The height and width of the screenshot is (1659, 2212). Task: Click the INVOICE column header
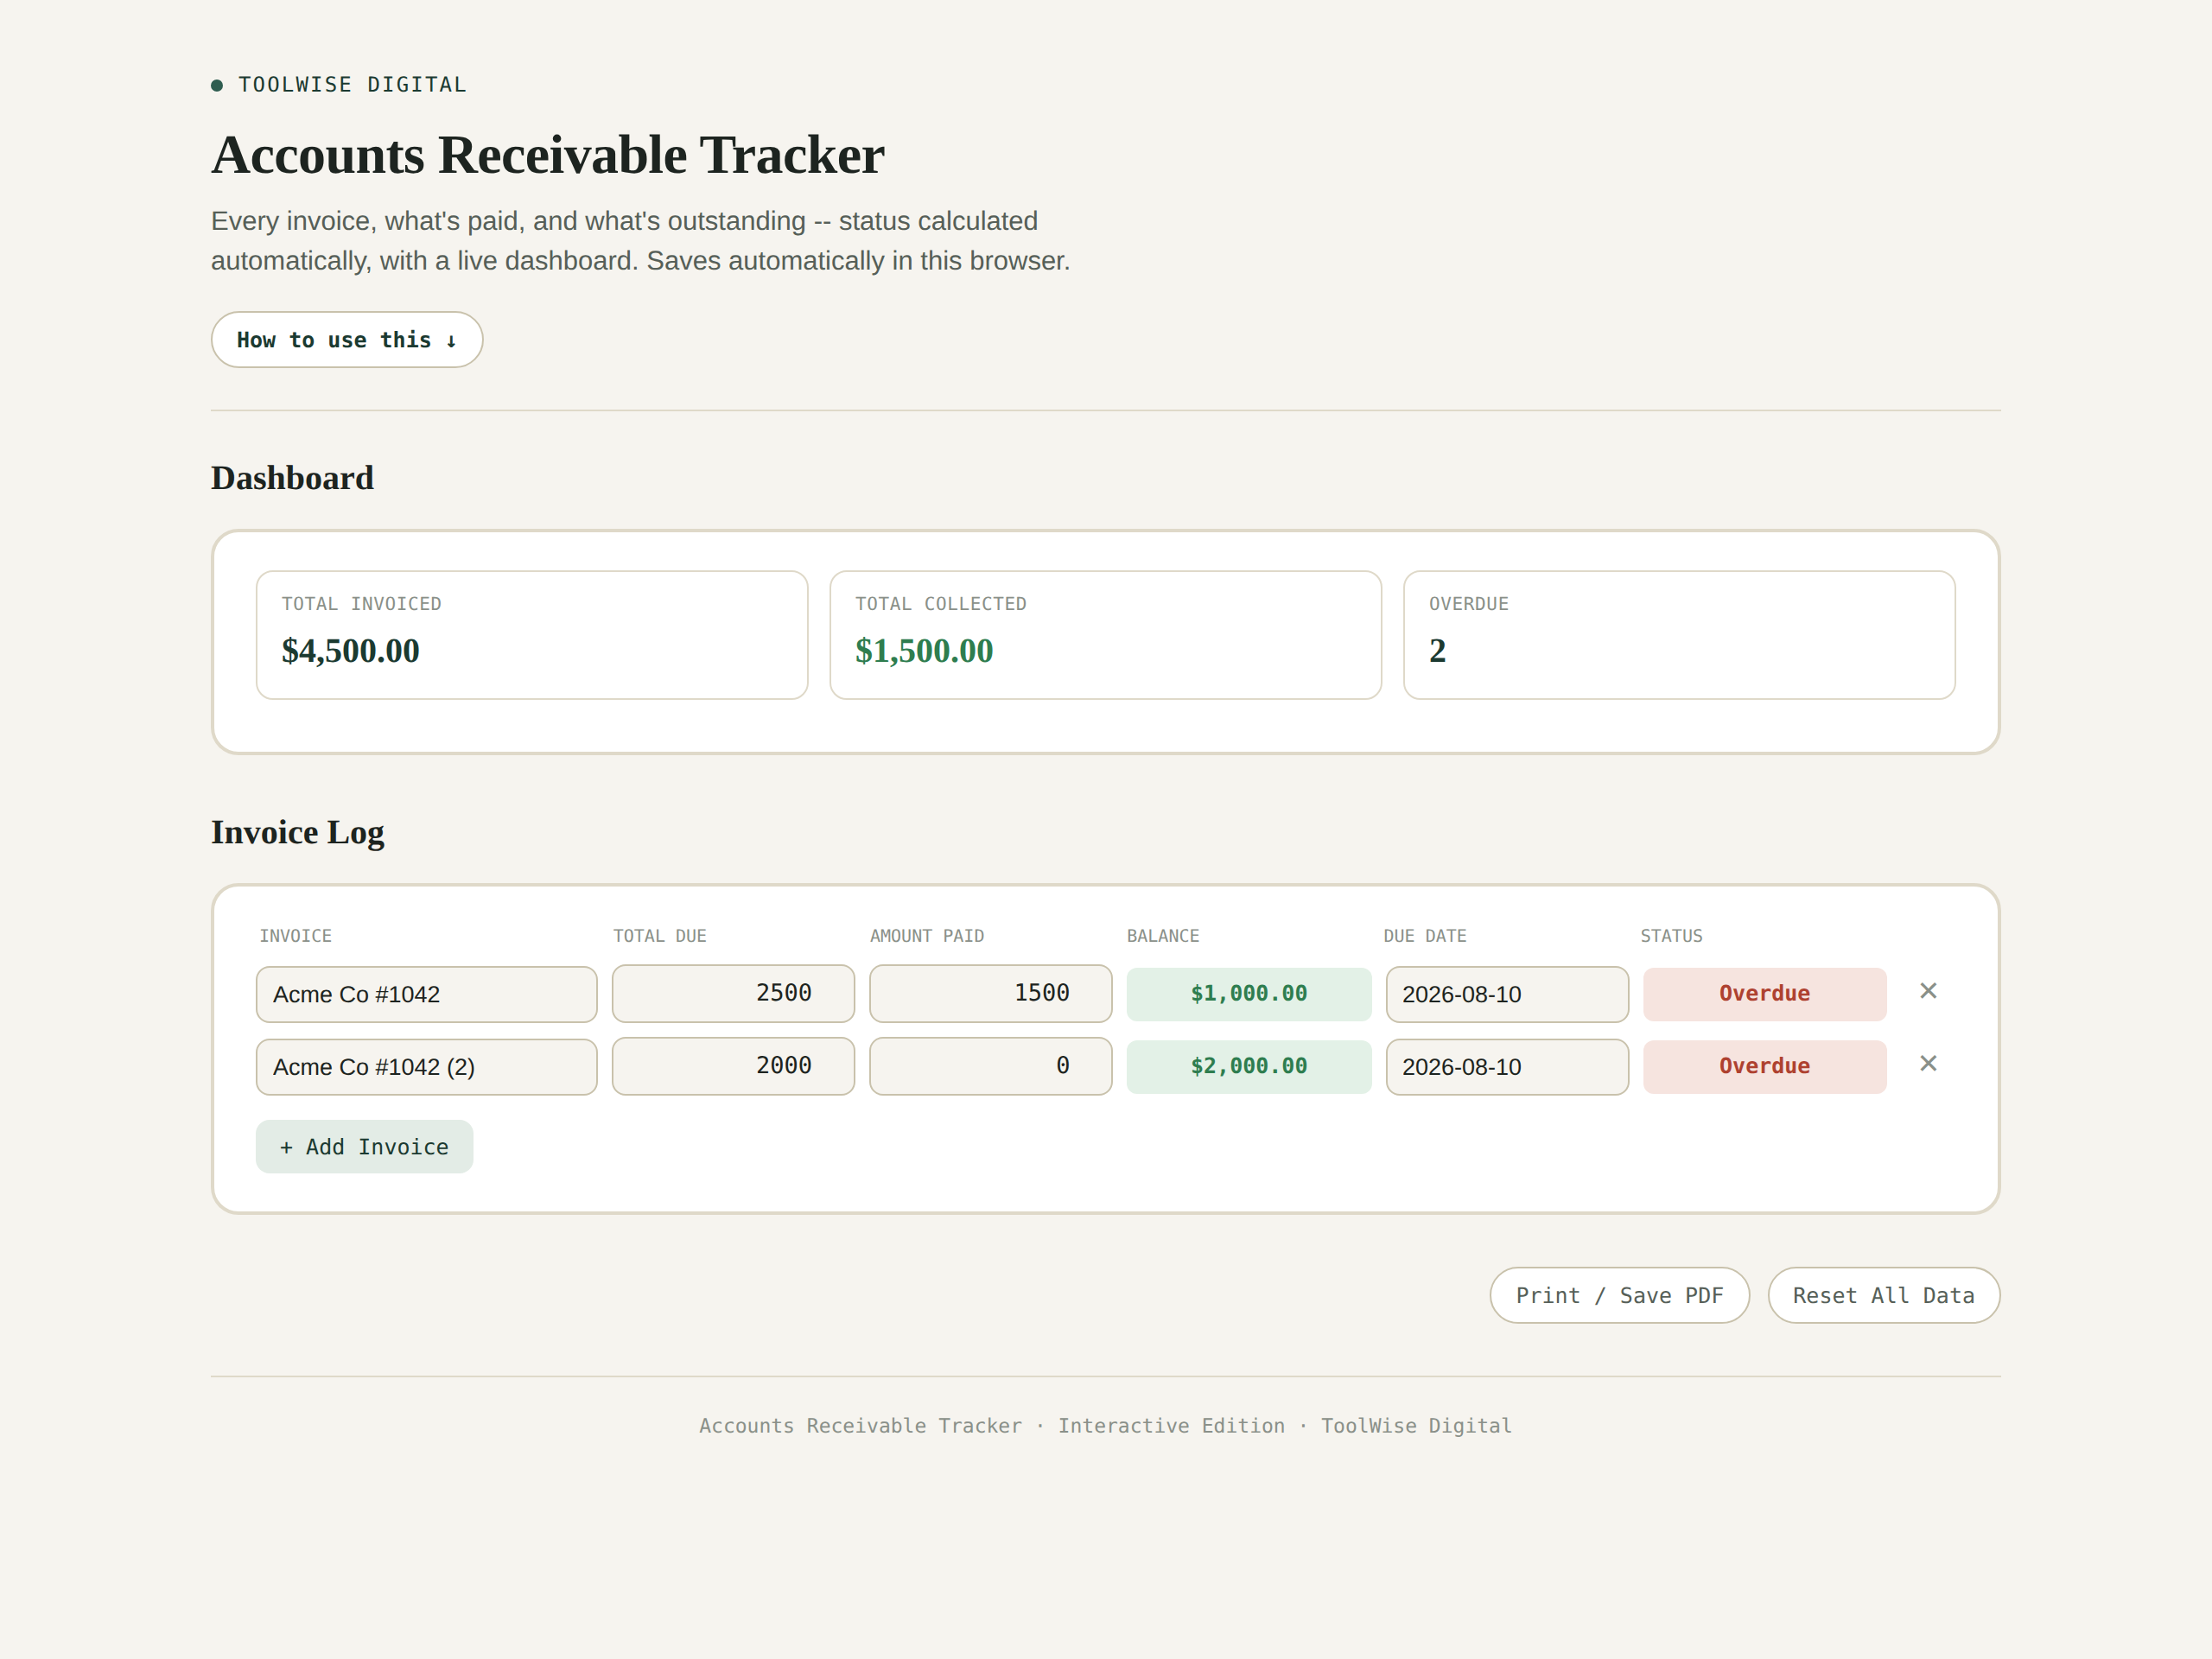click(x=295, y=936)
